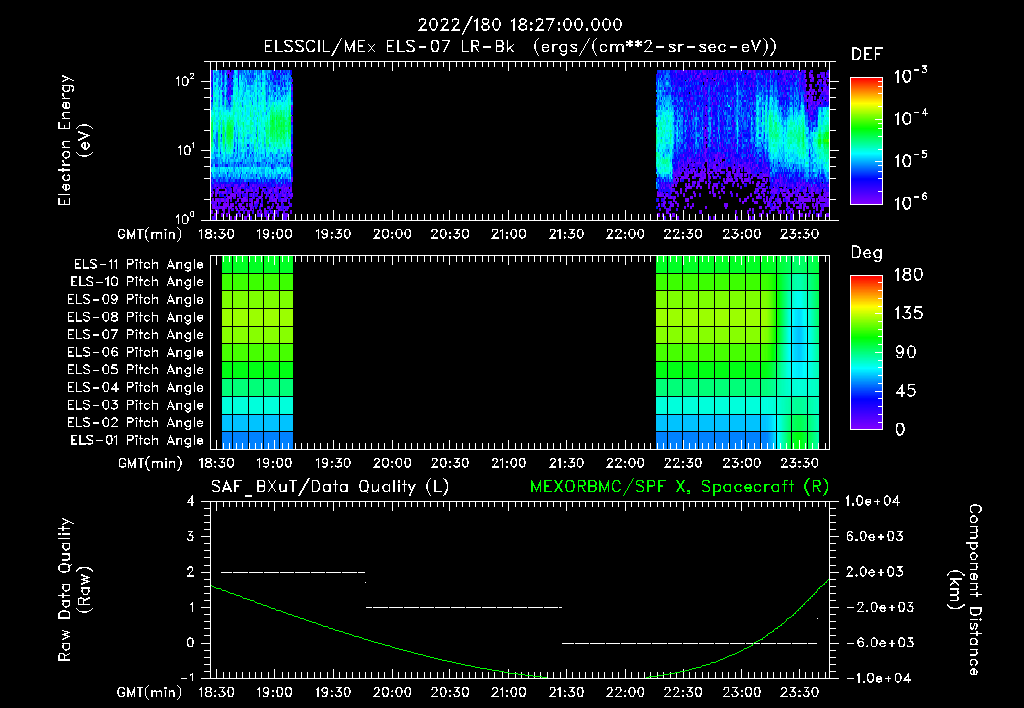Click the GMT(min) label under the spectrogram
The image size is (1024, 708).
(x=150, y=234)
